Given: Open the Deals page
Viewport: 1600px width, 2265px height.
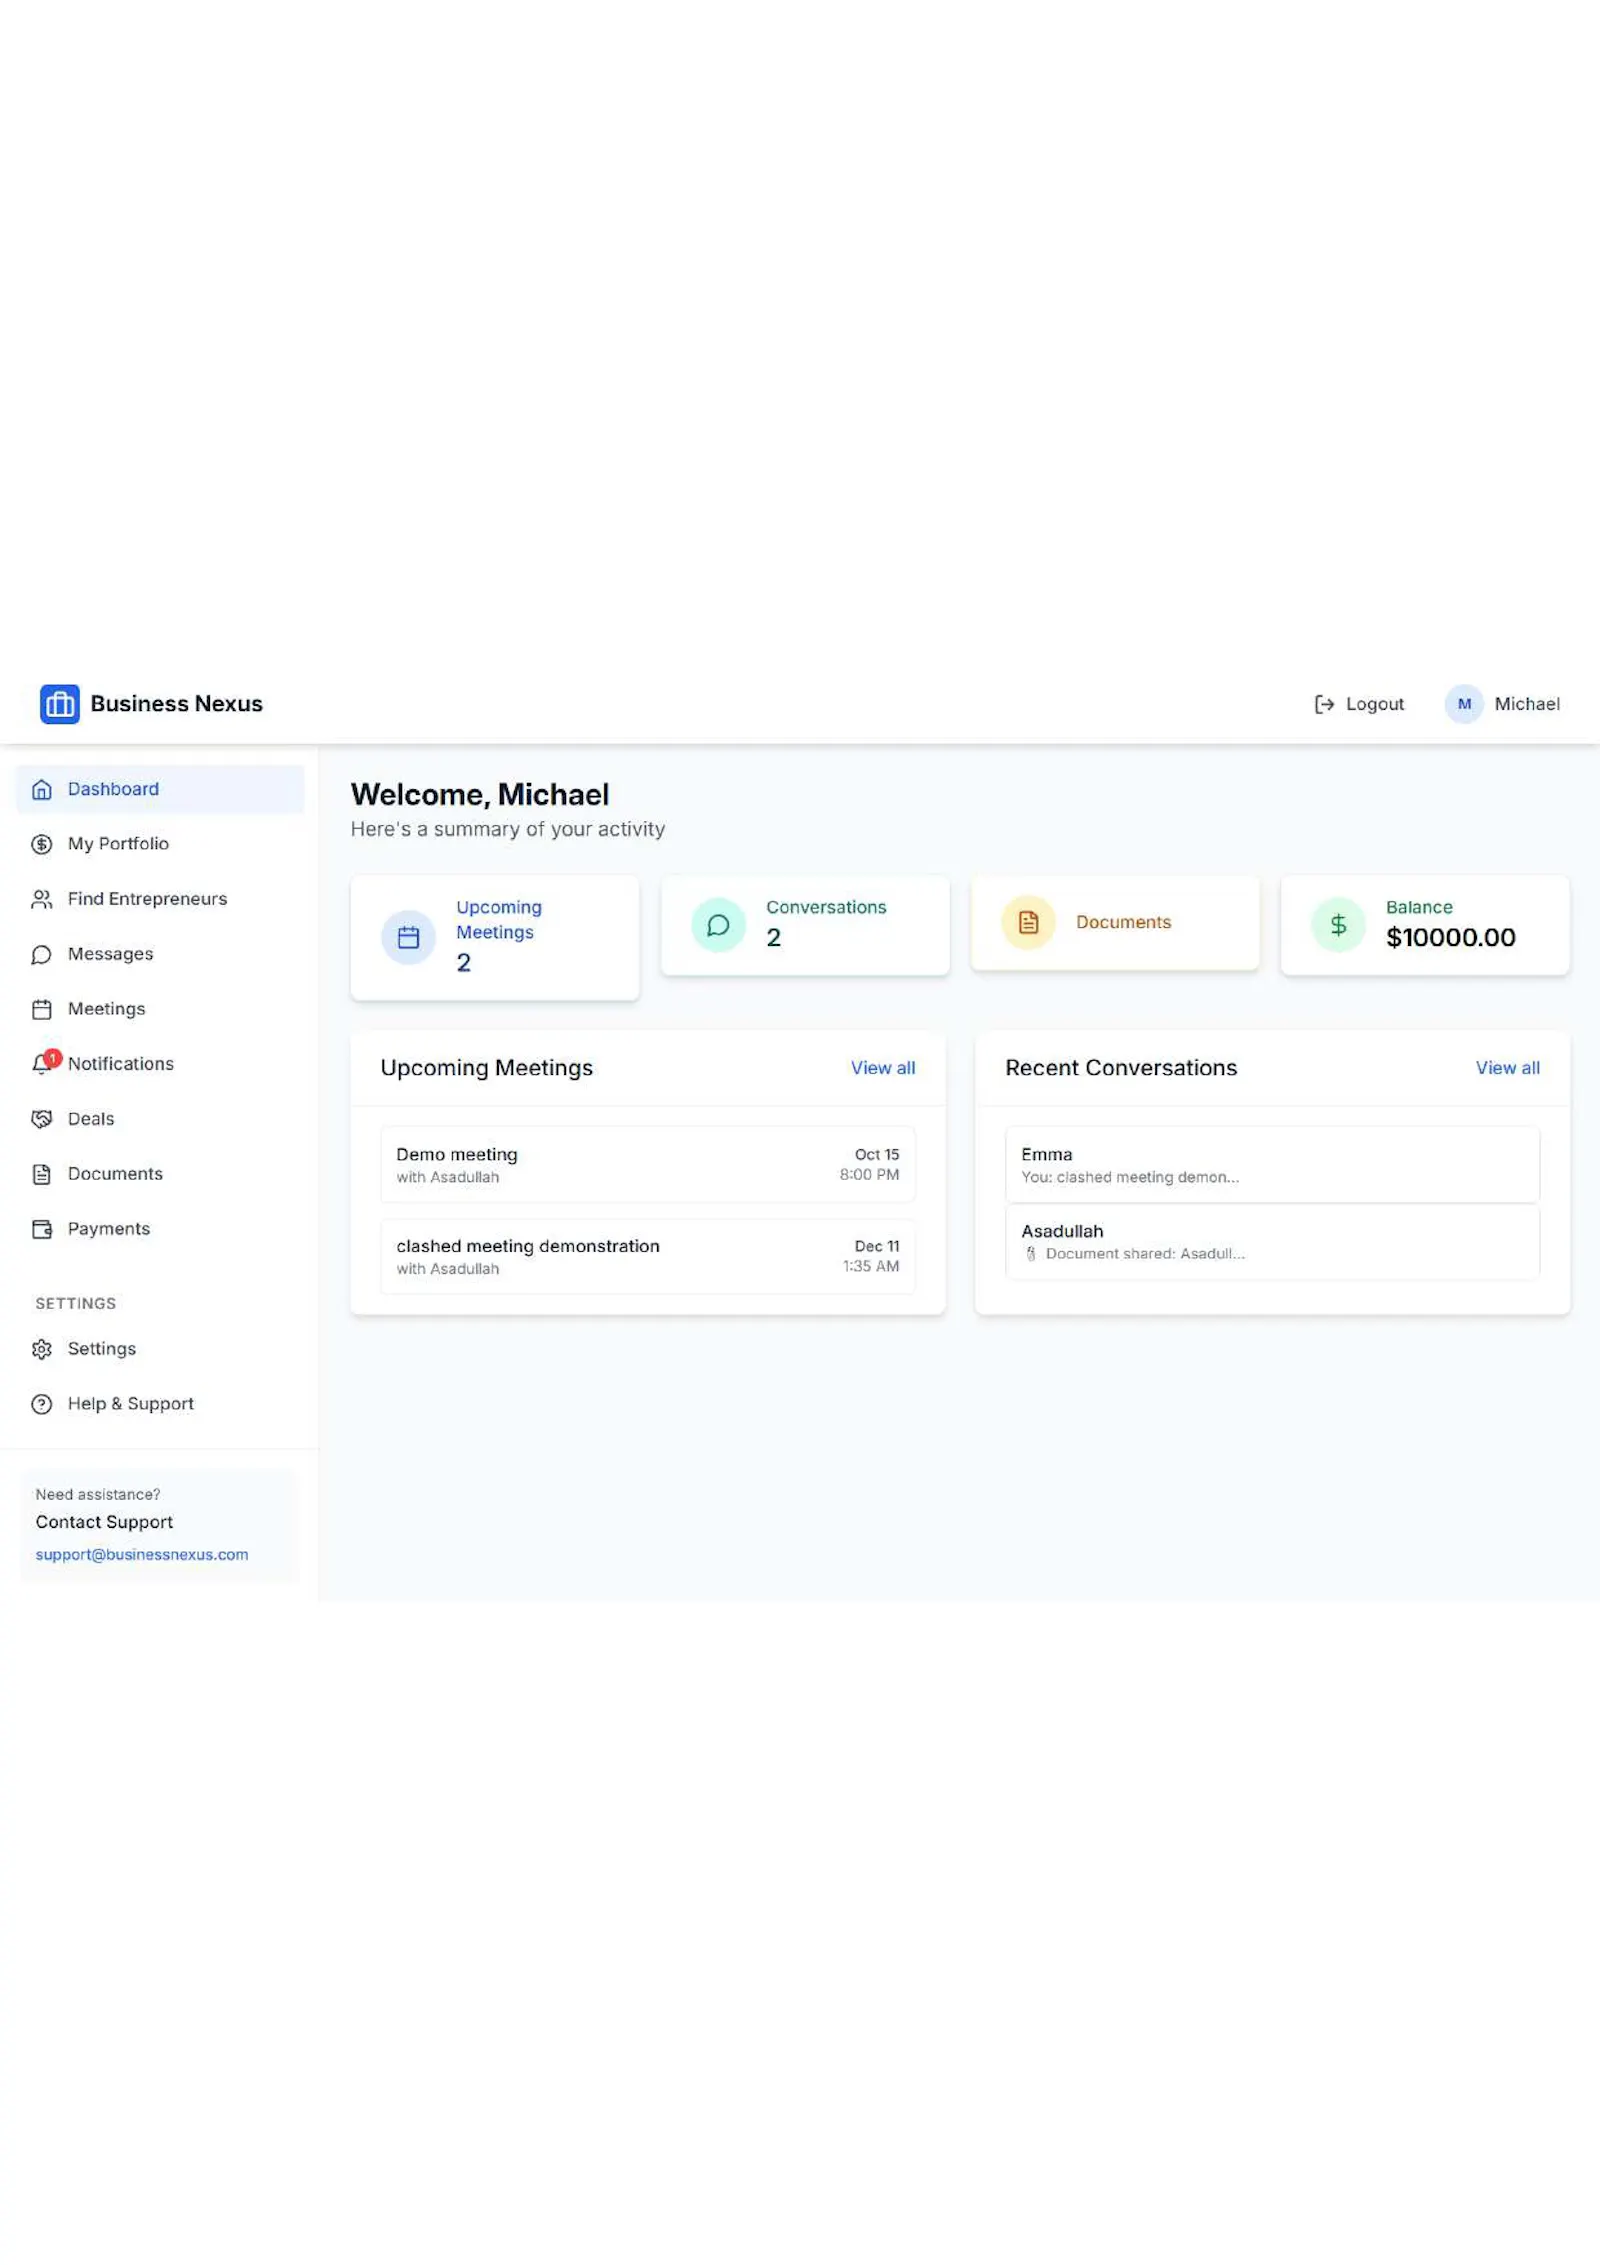Looking at the screenshot, I should click(x=160, y=1119).
